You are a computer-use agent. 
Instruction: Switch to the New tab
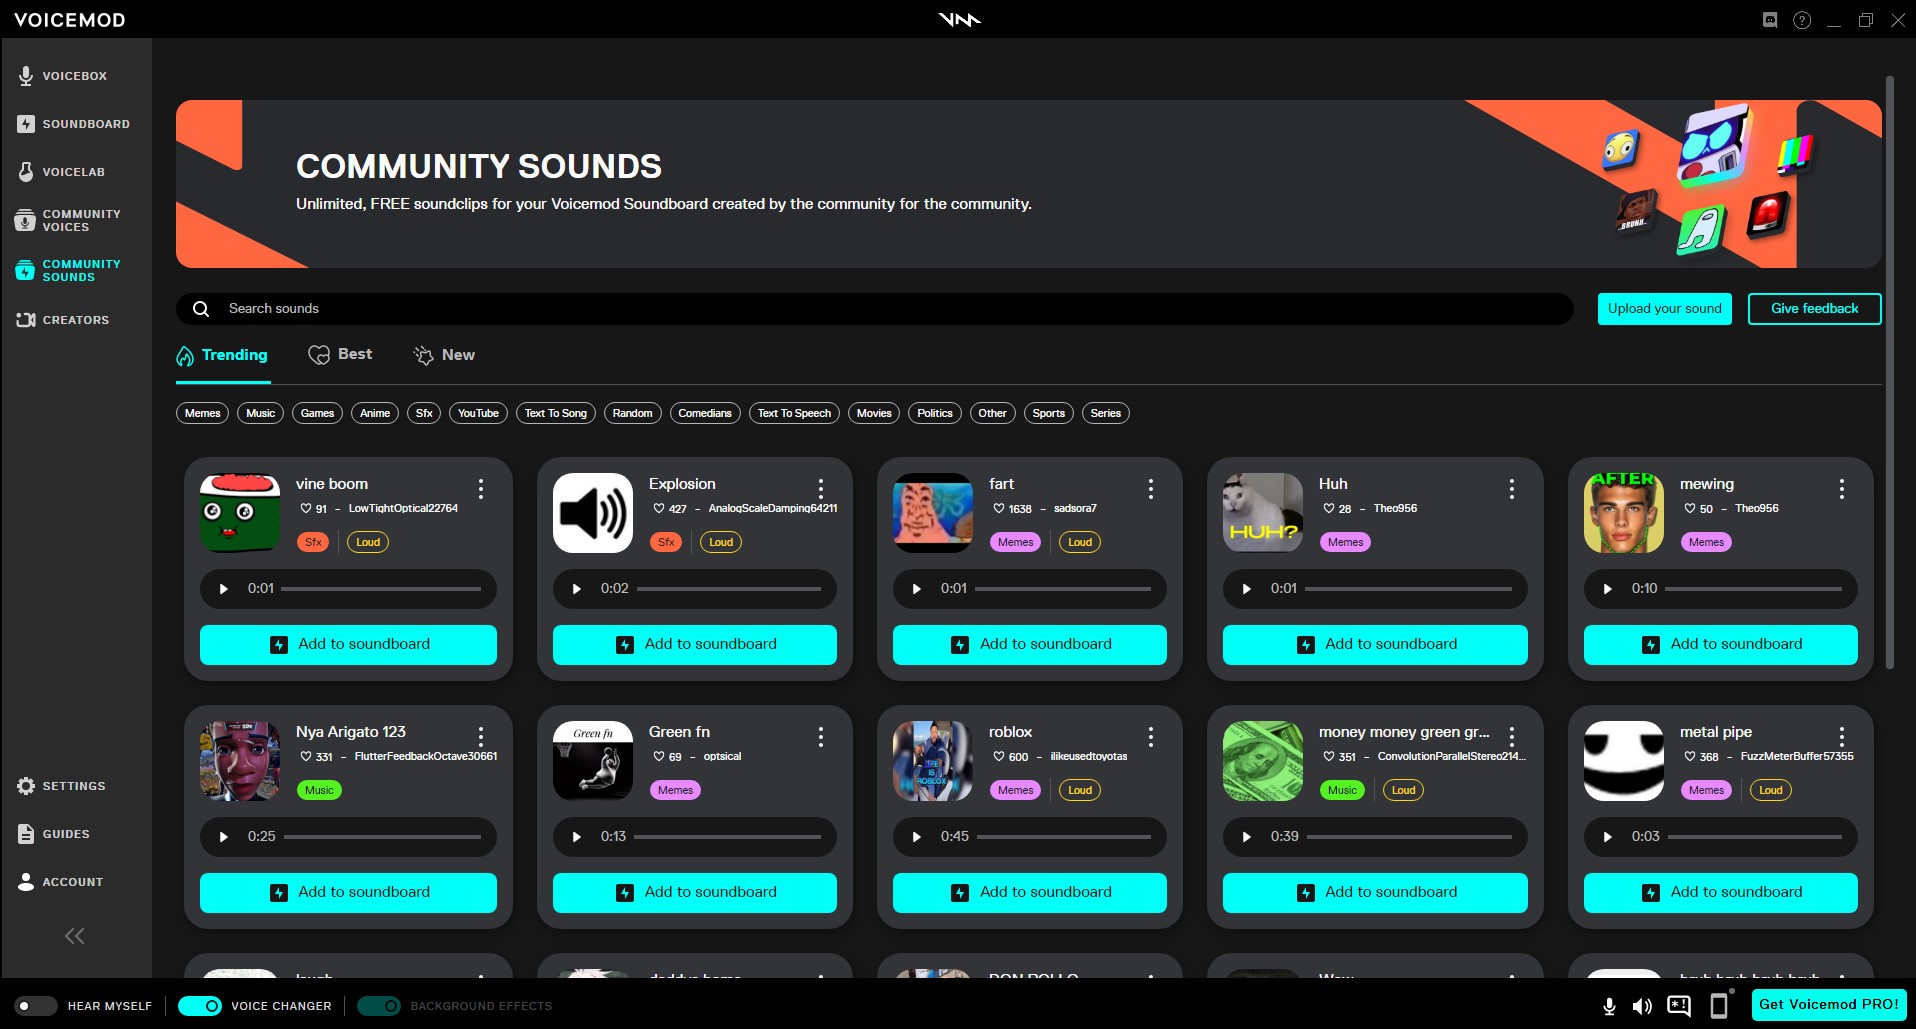tap(444, 355)
